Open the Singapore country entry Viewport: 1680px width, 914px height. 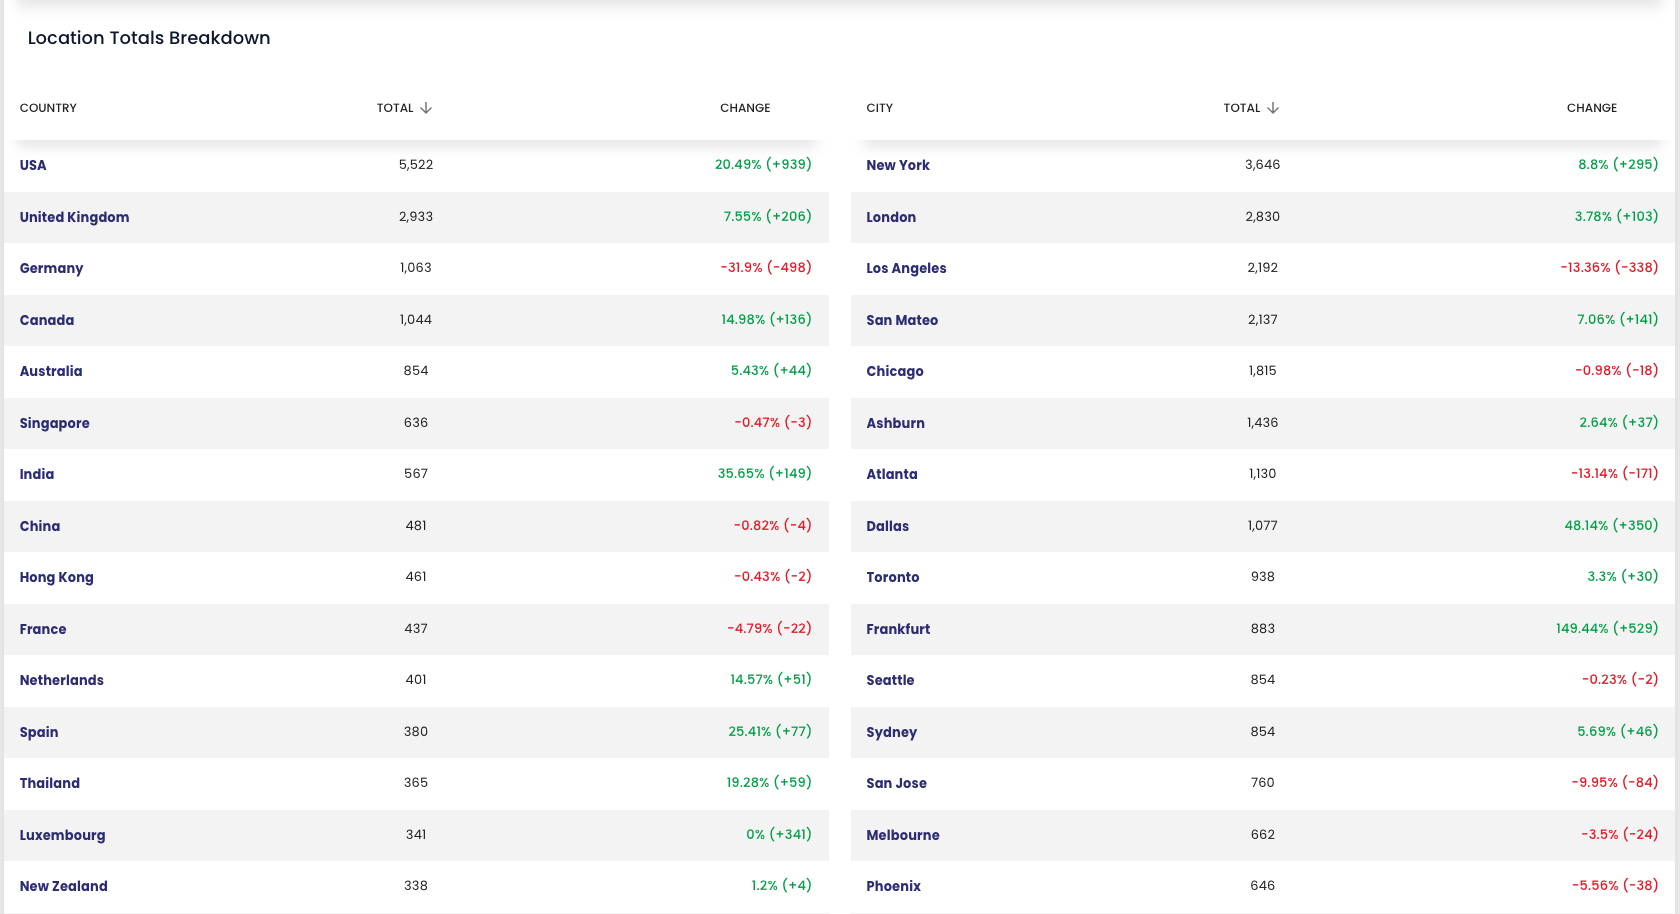[54, 423]
